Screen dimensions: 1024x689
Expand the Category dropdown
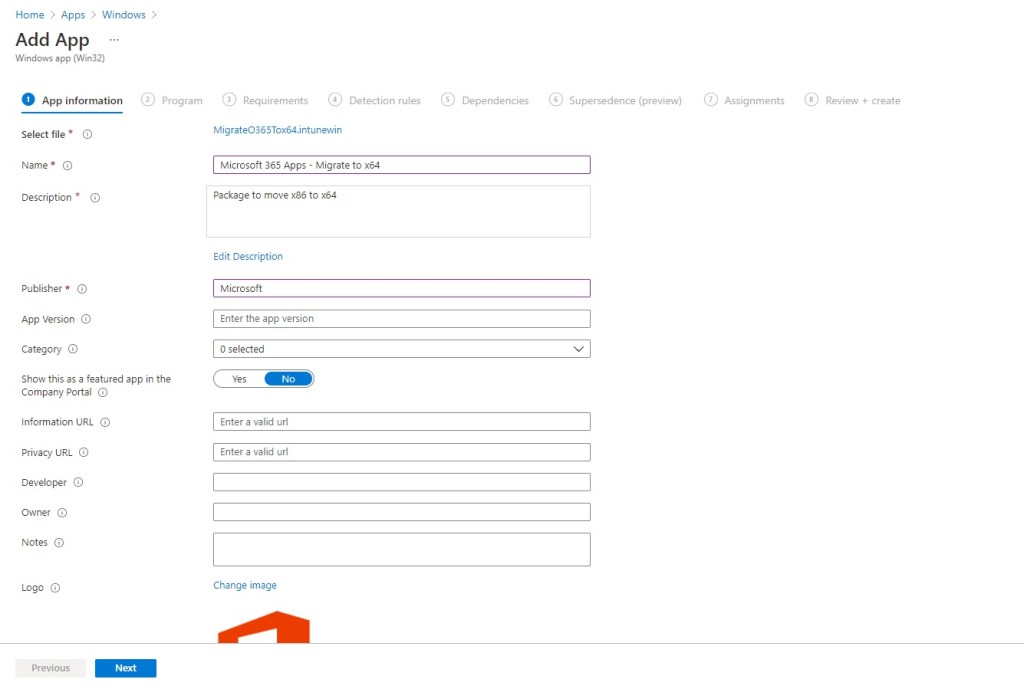click(x=401, y=349)
